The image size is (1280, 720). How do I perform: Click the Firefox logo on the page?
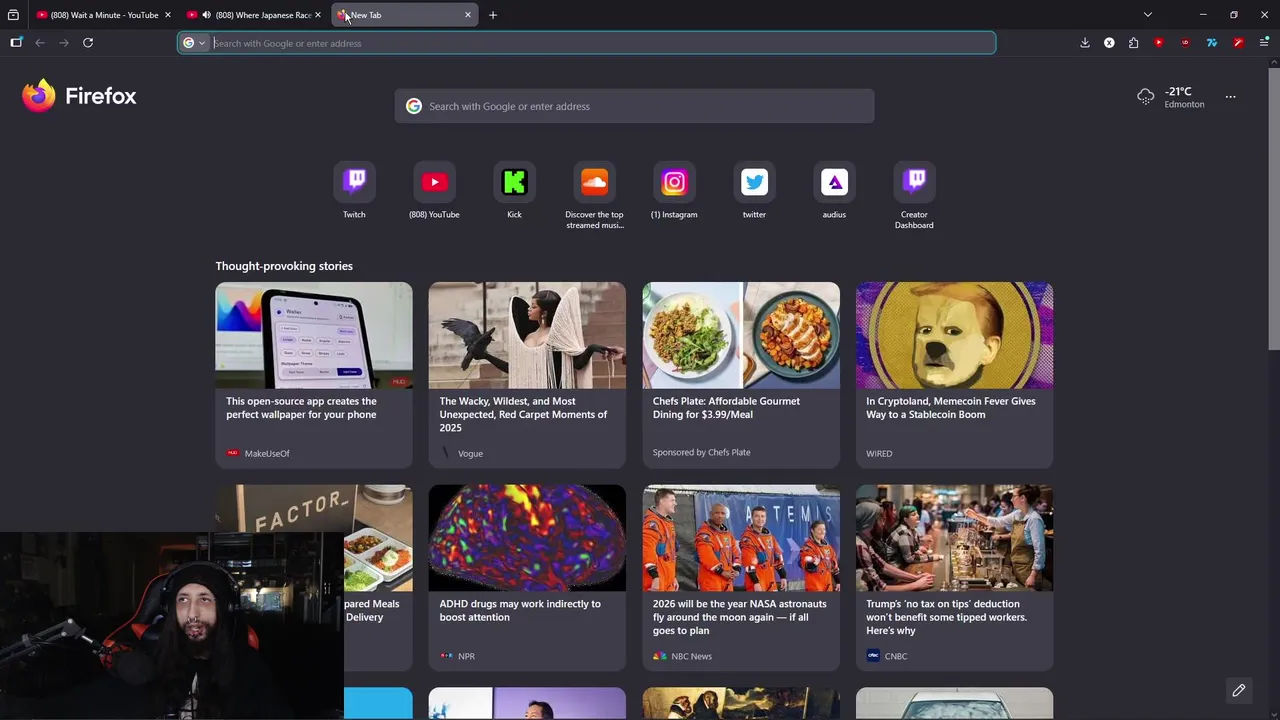79,96
